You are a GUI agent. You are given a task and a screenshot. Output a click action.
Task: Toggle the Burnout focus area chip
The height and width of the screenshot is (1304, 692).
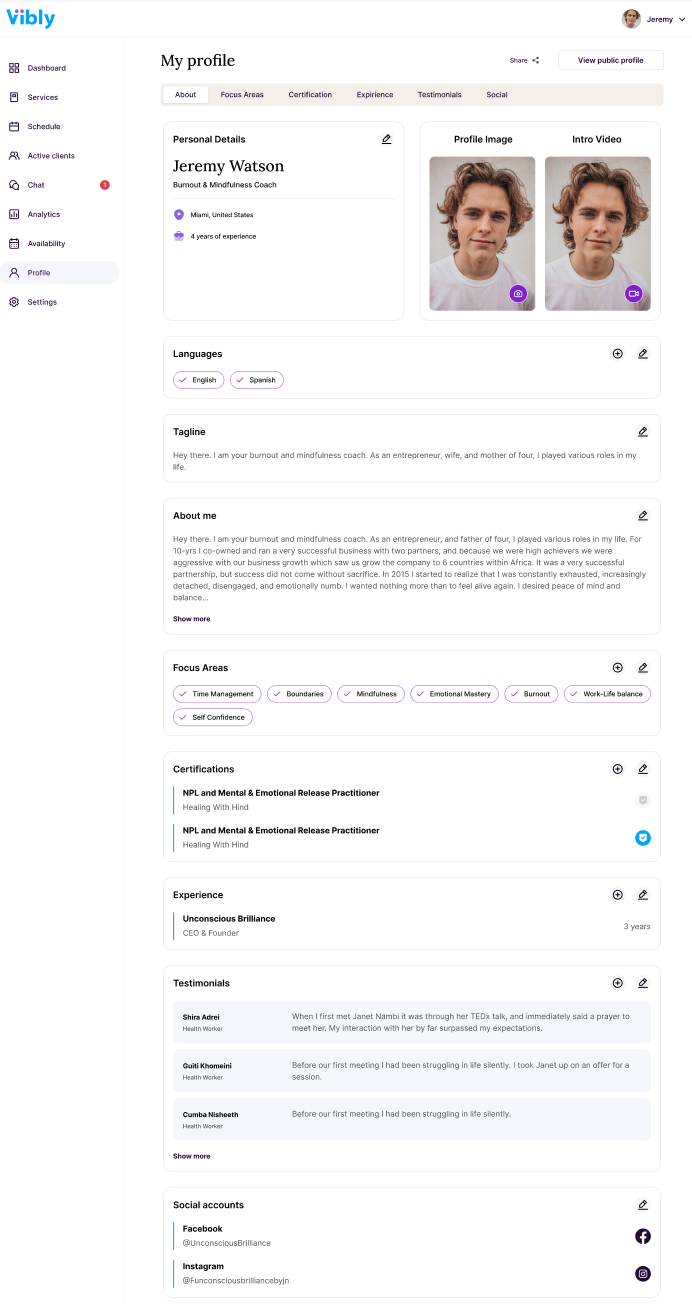coord(531,693)
